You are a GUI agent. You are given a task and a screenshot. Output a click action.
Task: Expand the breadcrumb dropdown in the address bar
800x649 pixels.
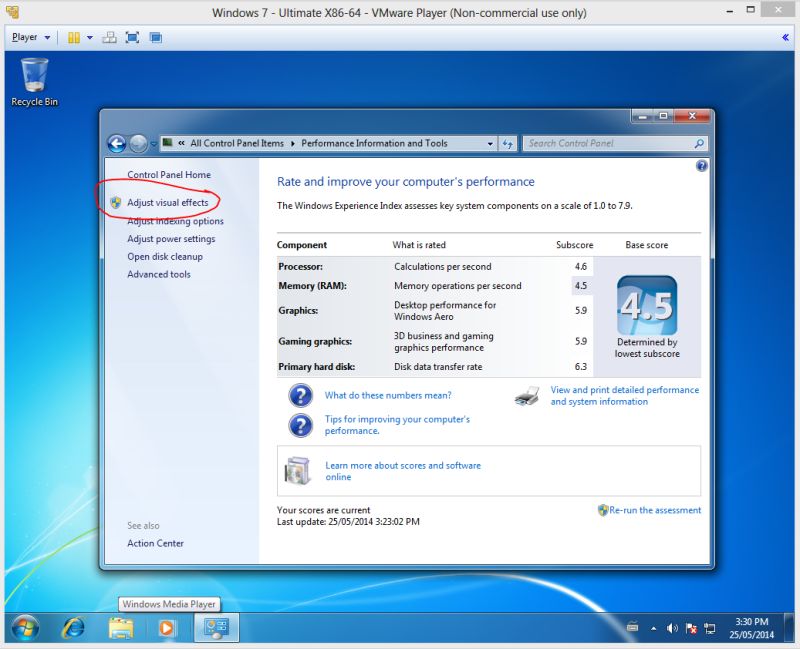pos(489,143)
